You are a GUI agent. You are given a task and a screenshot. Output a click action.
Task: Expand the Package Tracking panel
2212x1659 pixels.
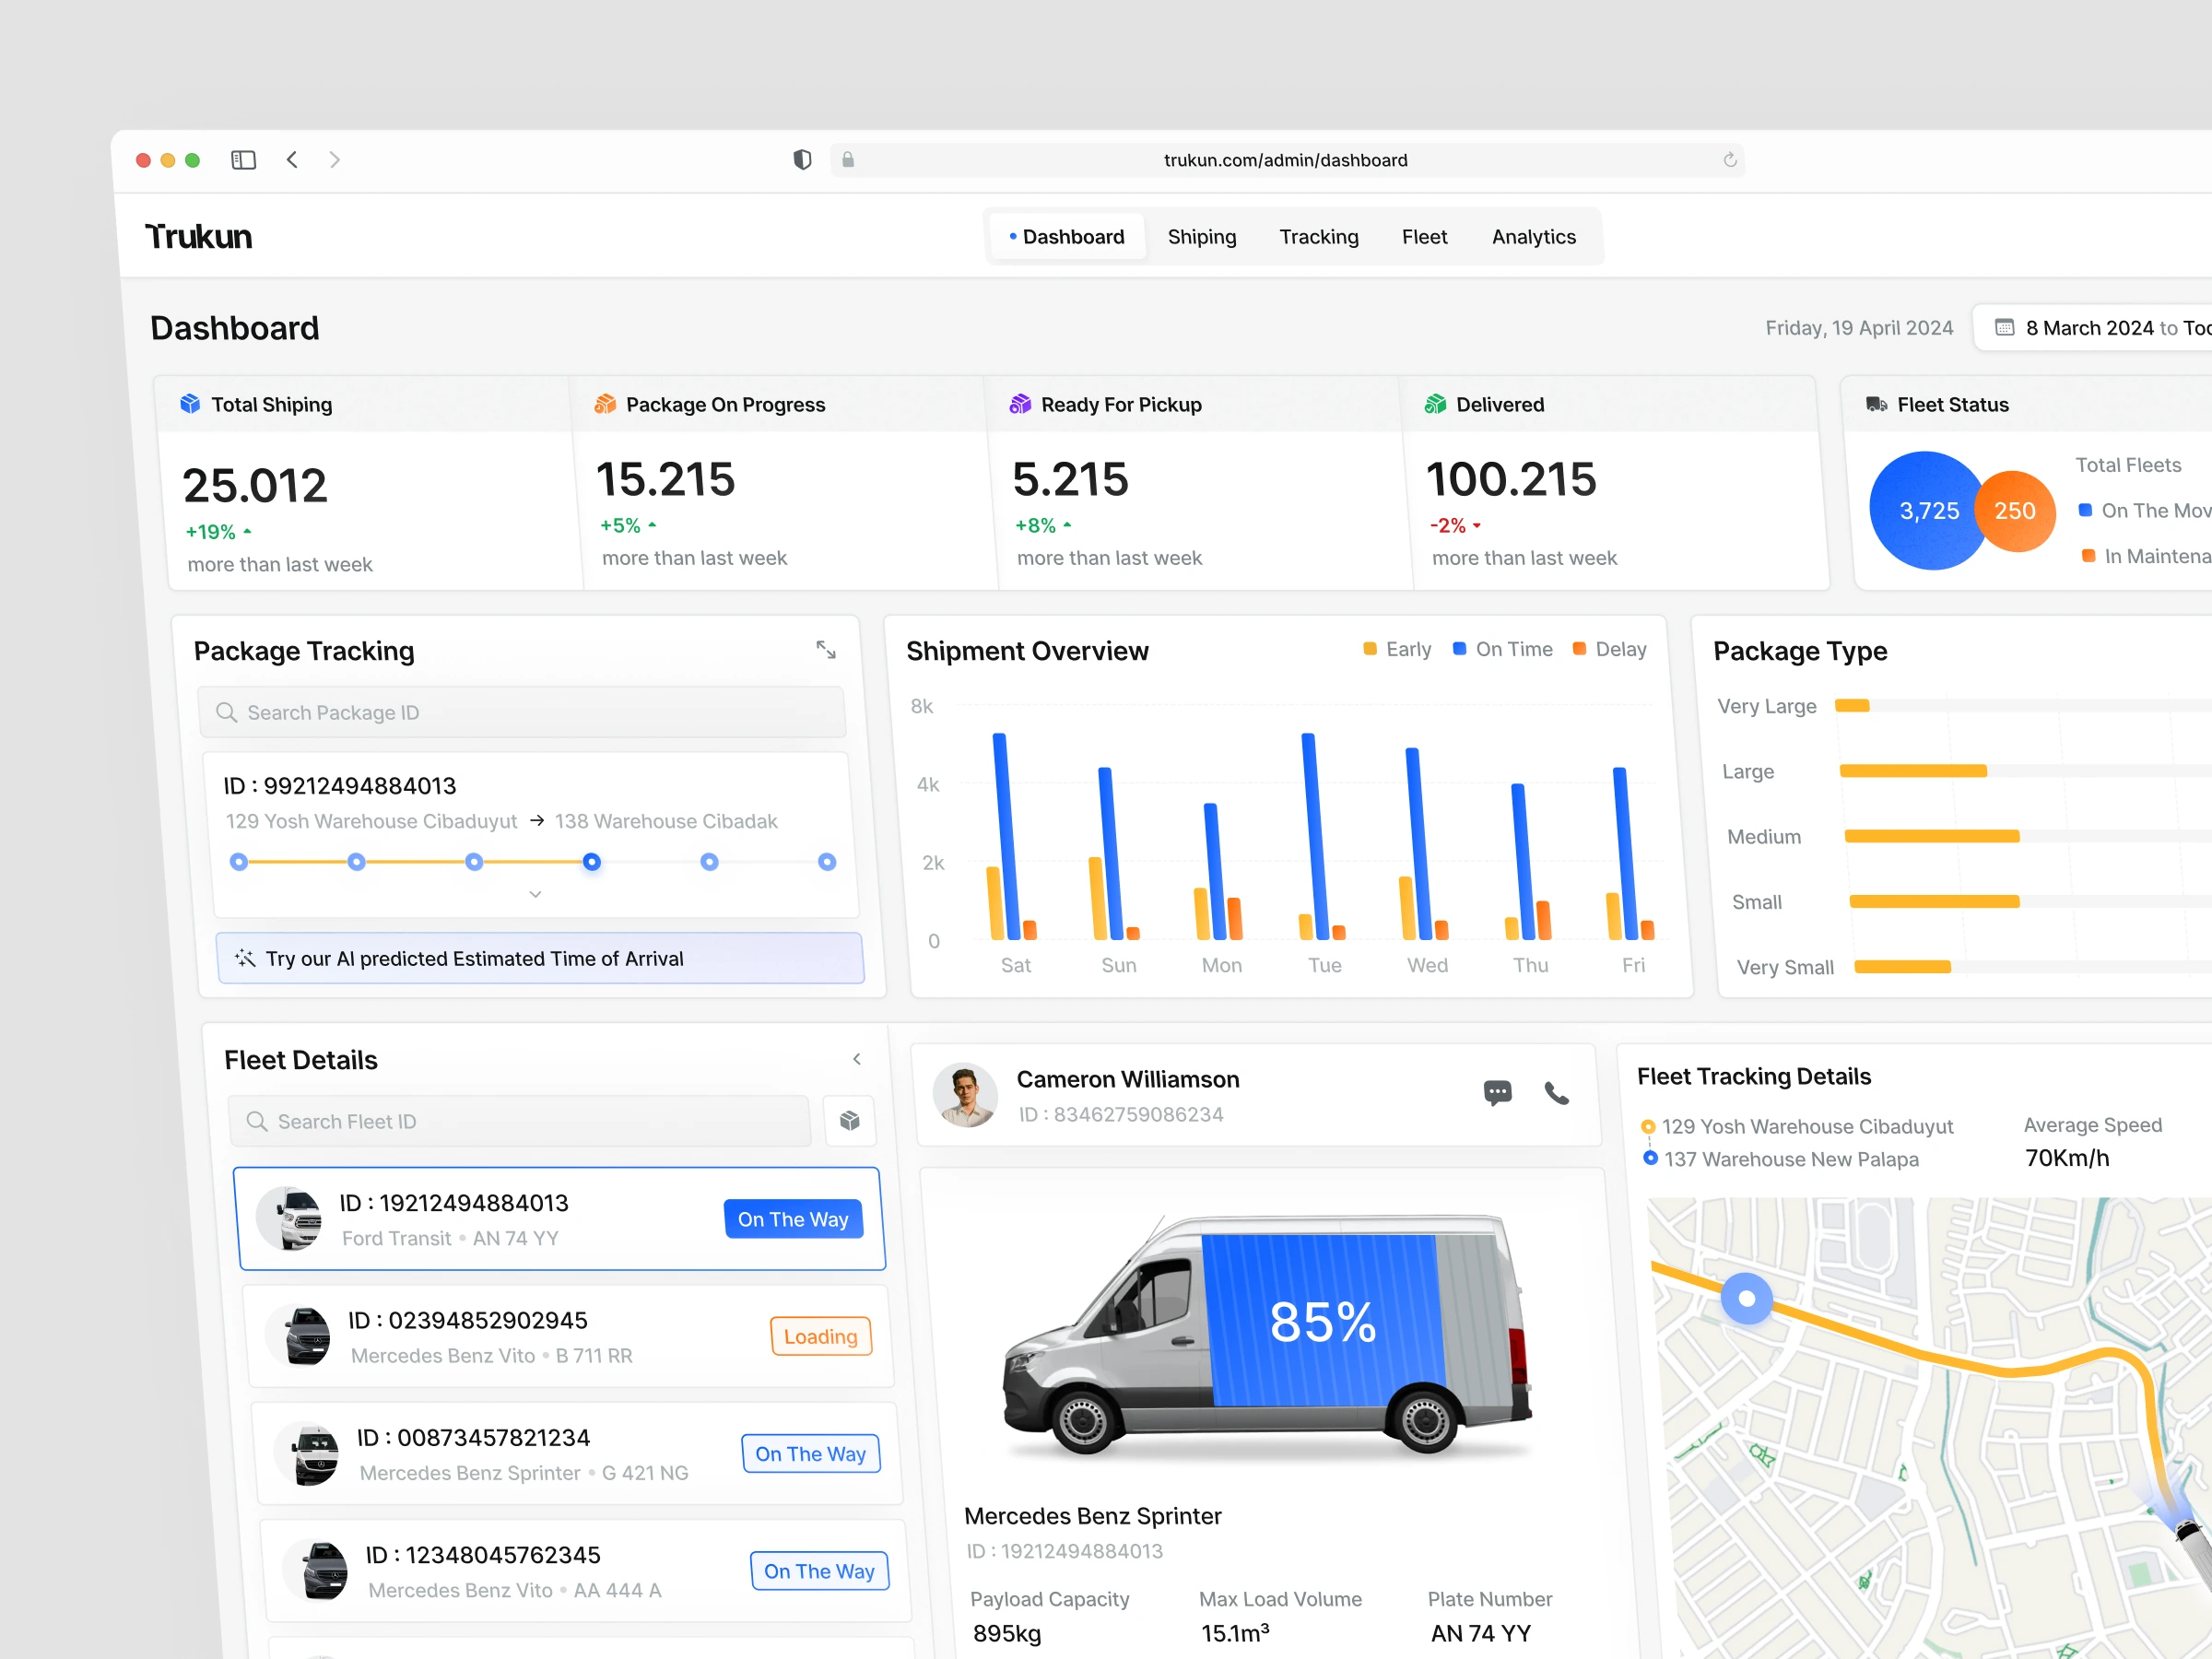(825, 650)
